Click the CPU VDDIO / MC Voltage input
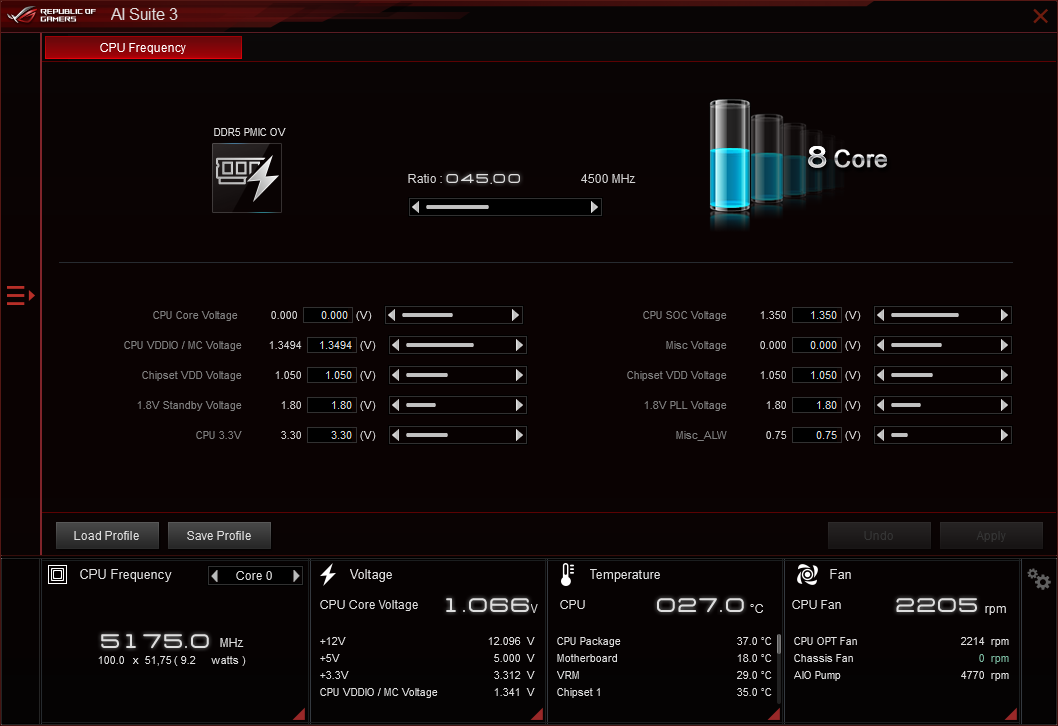 (332, 345)
